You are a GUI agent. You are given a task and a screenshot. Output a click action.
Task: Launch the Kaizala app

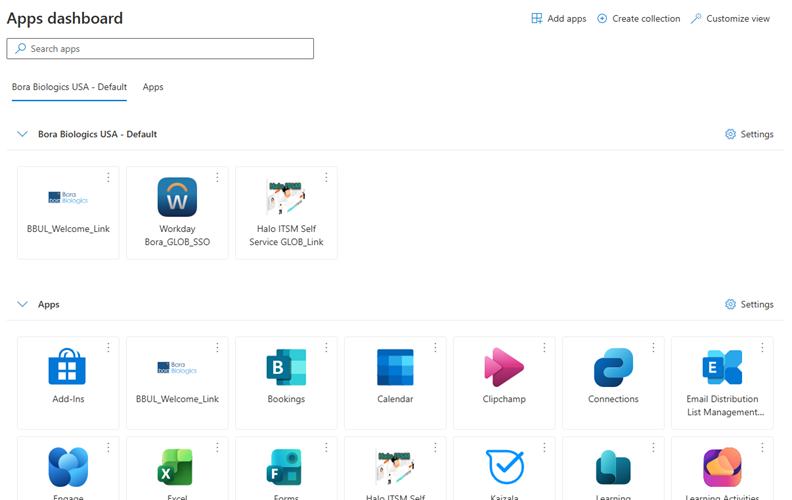click(x=505, y=469)
